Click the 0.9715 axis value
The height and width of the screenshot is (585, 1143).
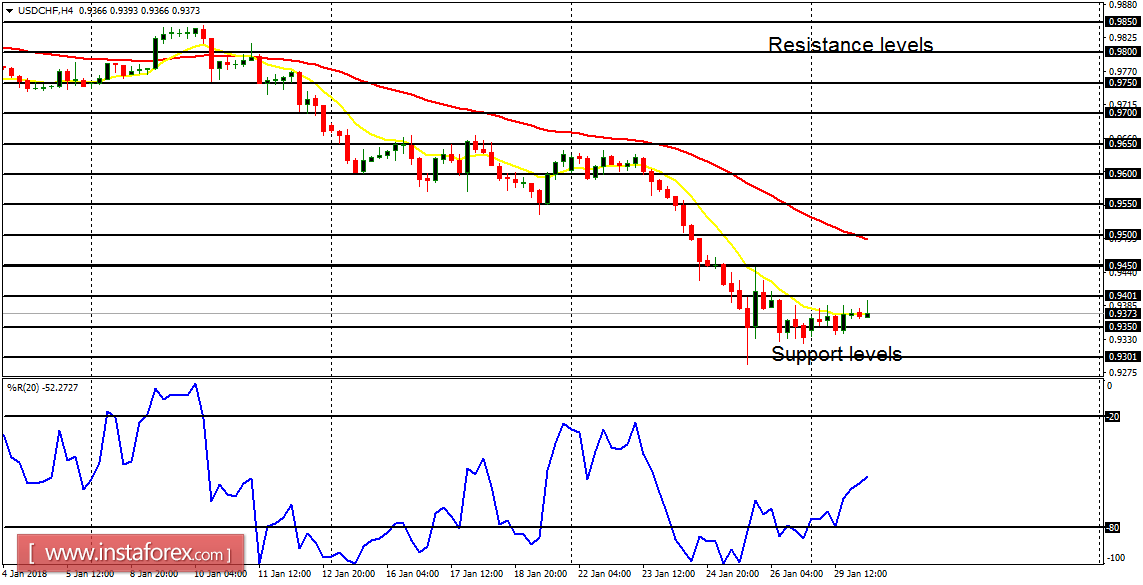point(1123,104)
